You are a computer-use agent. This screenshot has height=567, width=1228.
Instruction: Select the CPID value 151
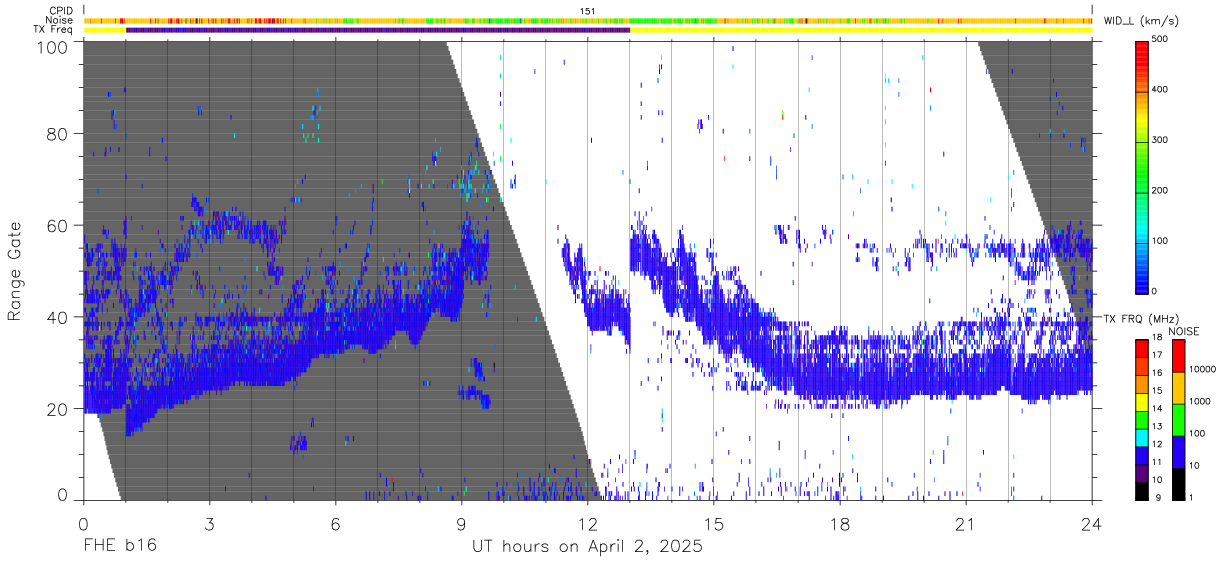588,11
